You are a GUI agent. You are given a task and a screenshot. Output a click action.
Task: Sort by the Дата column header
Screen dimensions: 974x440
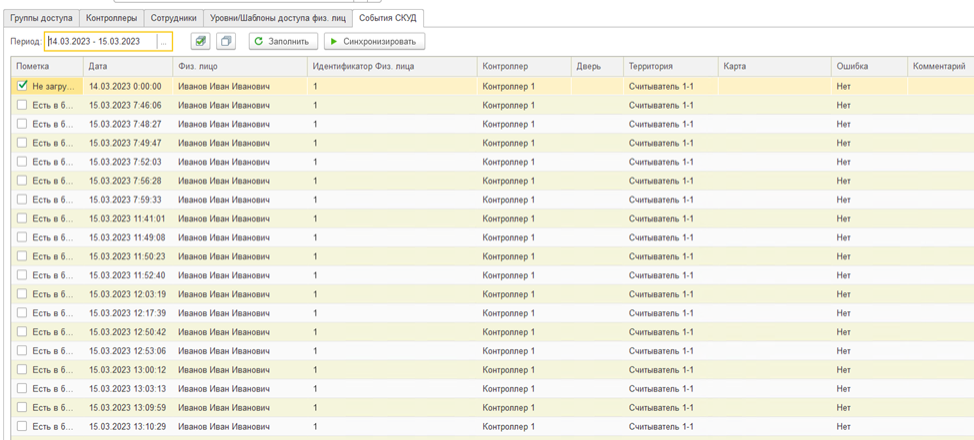(128, 66)
